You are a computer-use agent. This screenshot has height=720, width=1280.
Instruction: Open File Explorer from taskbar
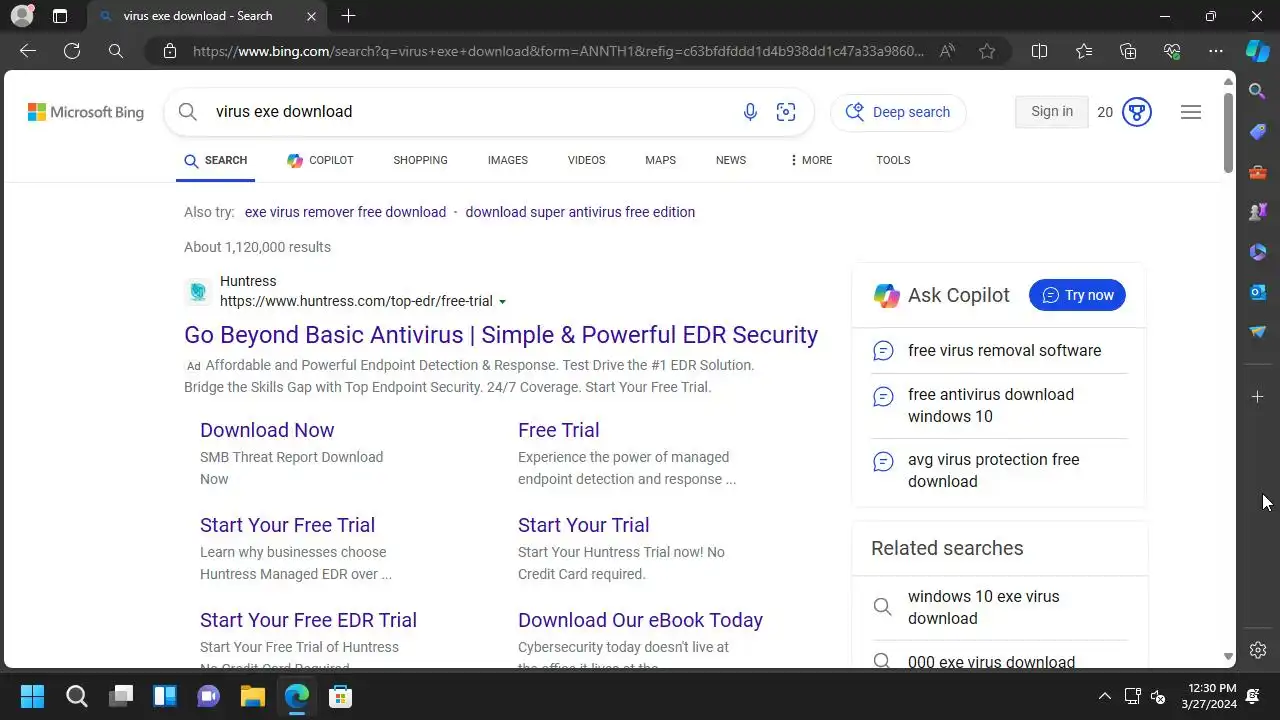click(x=252, y=696)
